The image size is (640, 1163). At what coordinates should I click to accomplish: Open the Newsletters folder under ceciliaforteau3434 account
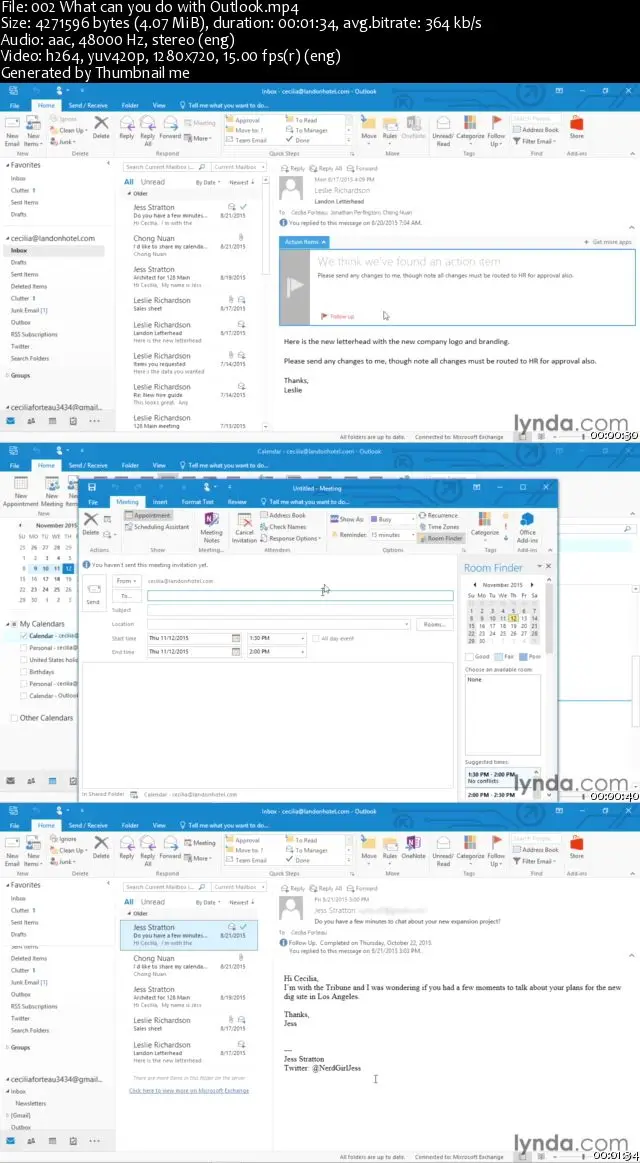coord(30,1103)
